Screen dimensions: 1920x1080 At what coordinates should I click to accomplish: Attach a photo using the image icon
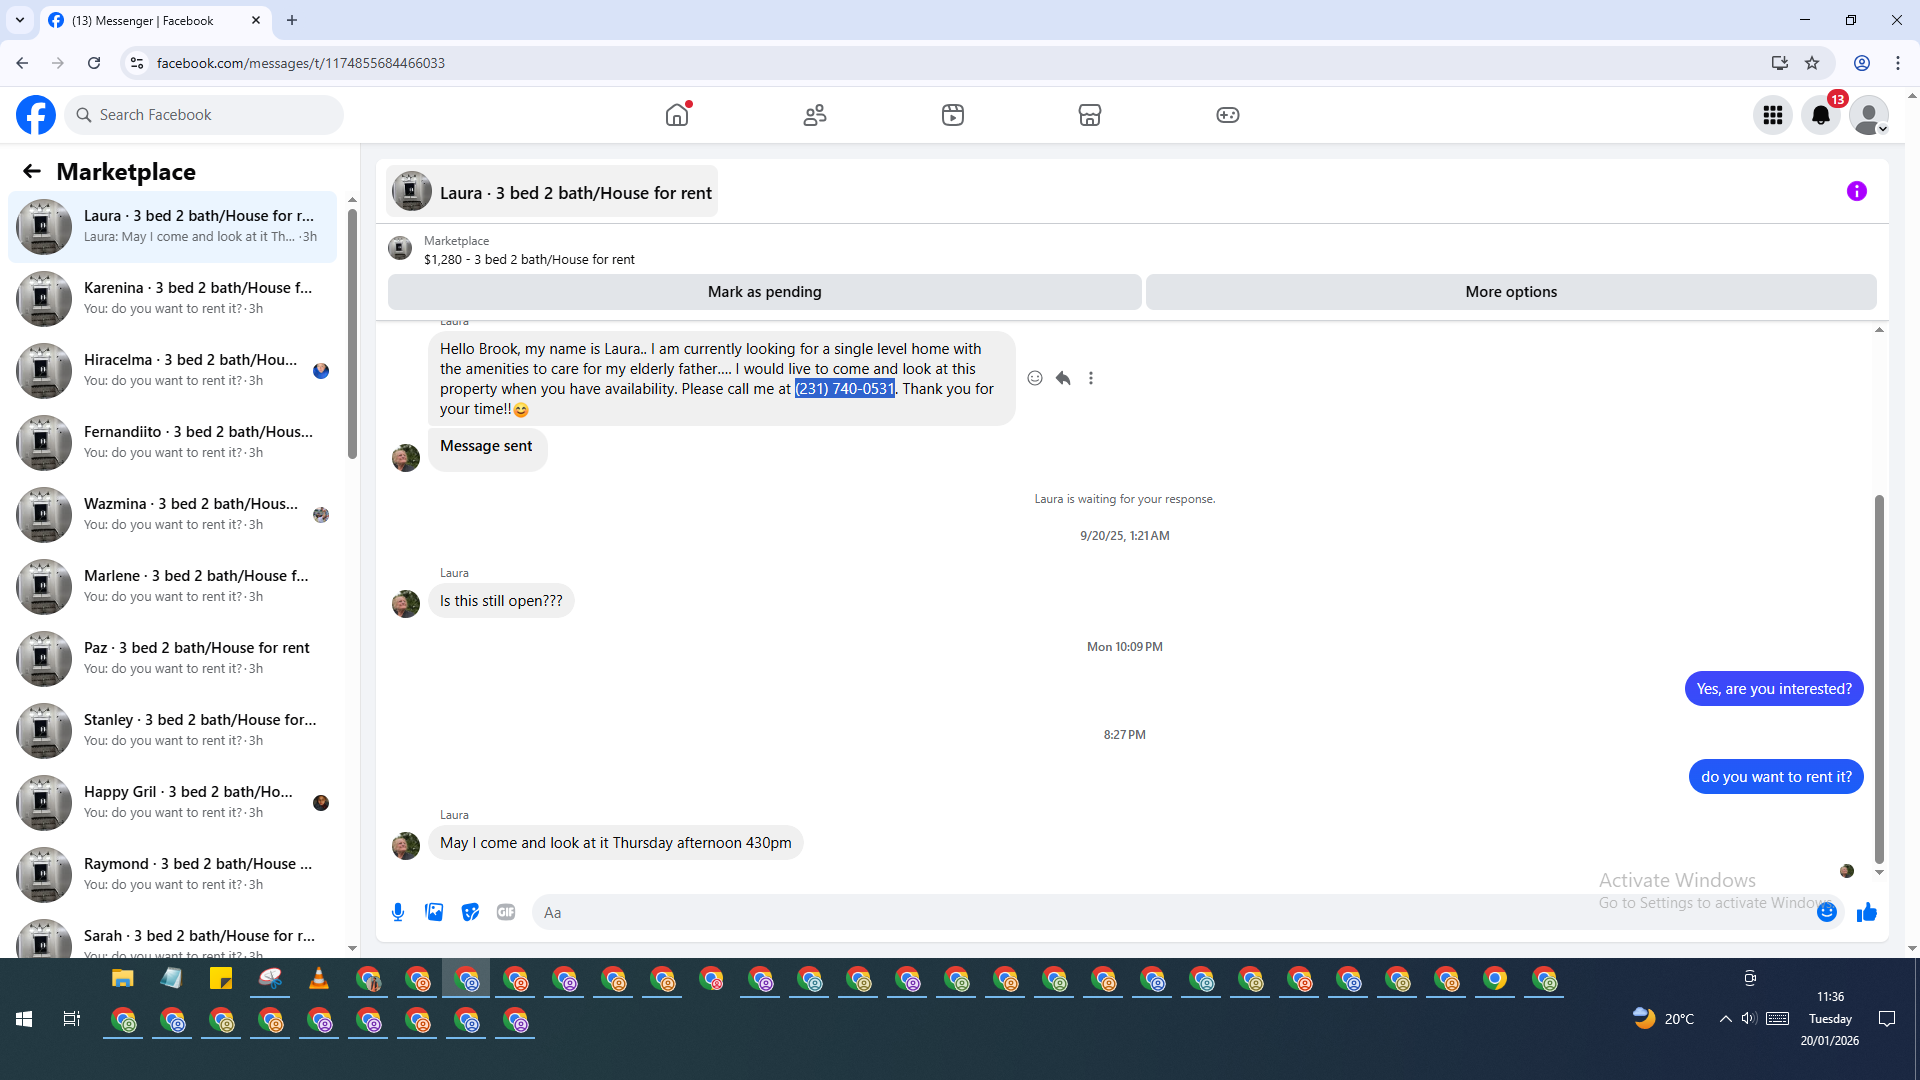(434, 912)
